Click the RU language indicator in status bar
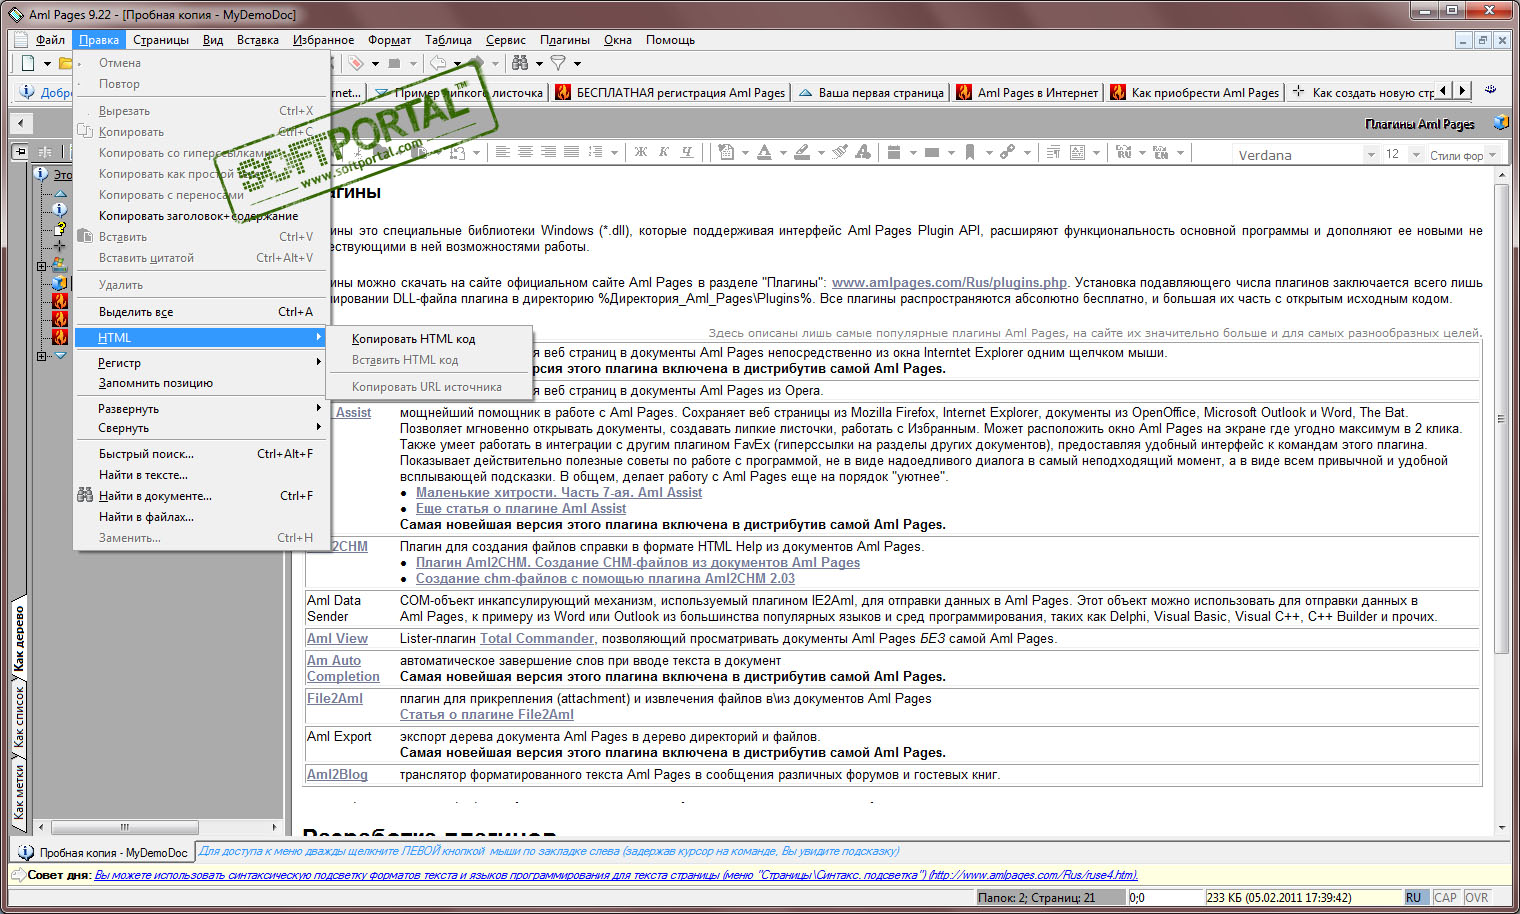This screenshot has height=914, width=1520. click(1414, 897)
